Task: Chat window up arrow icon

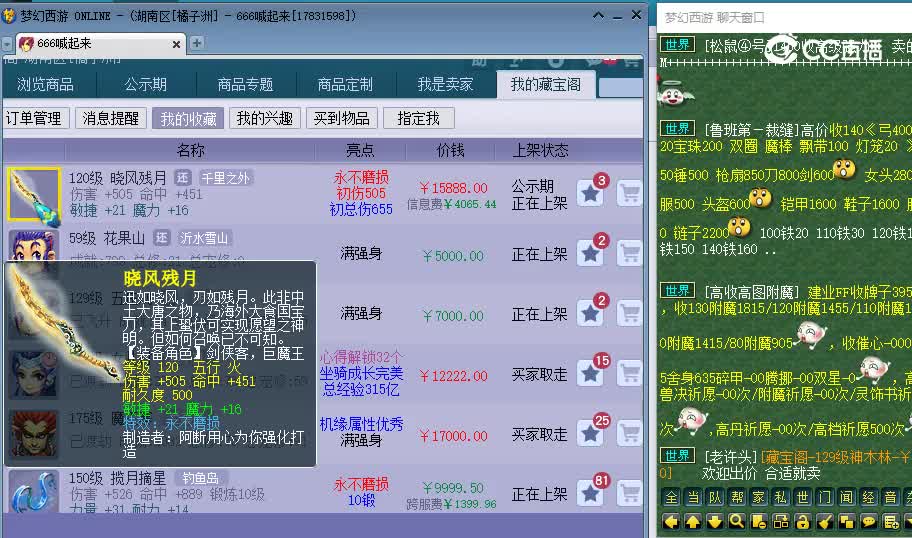Action: point(693,522)
